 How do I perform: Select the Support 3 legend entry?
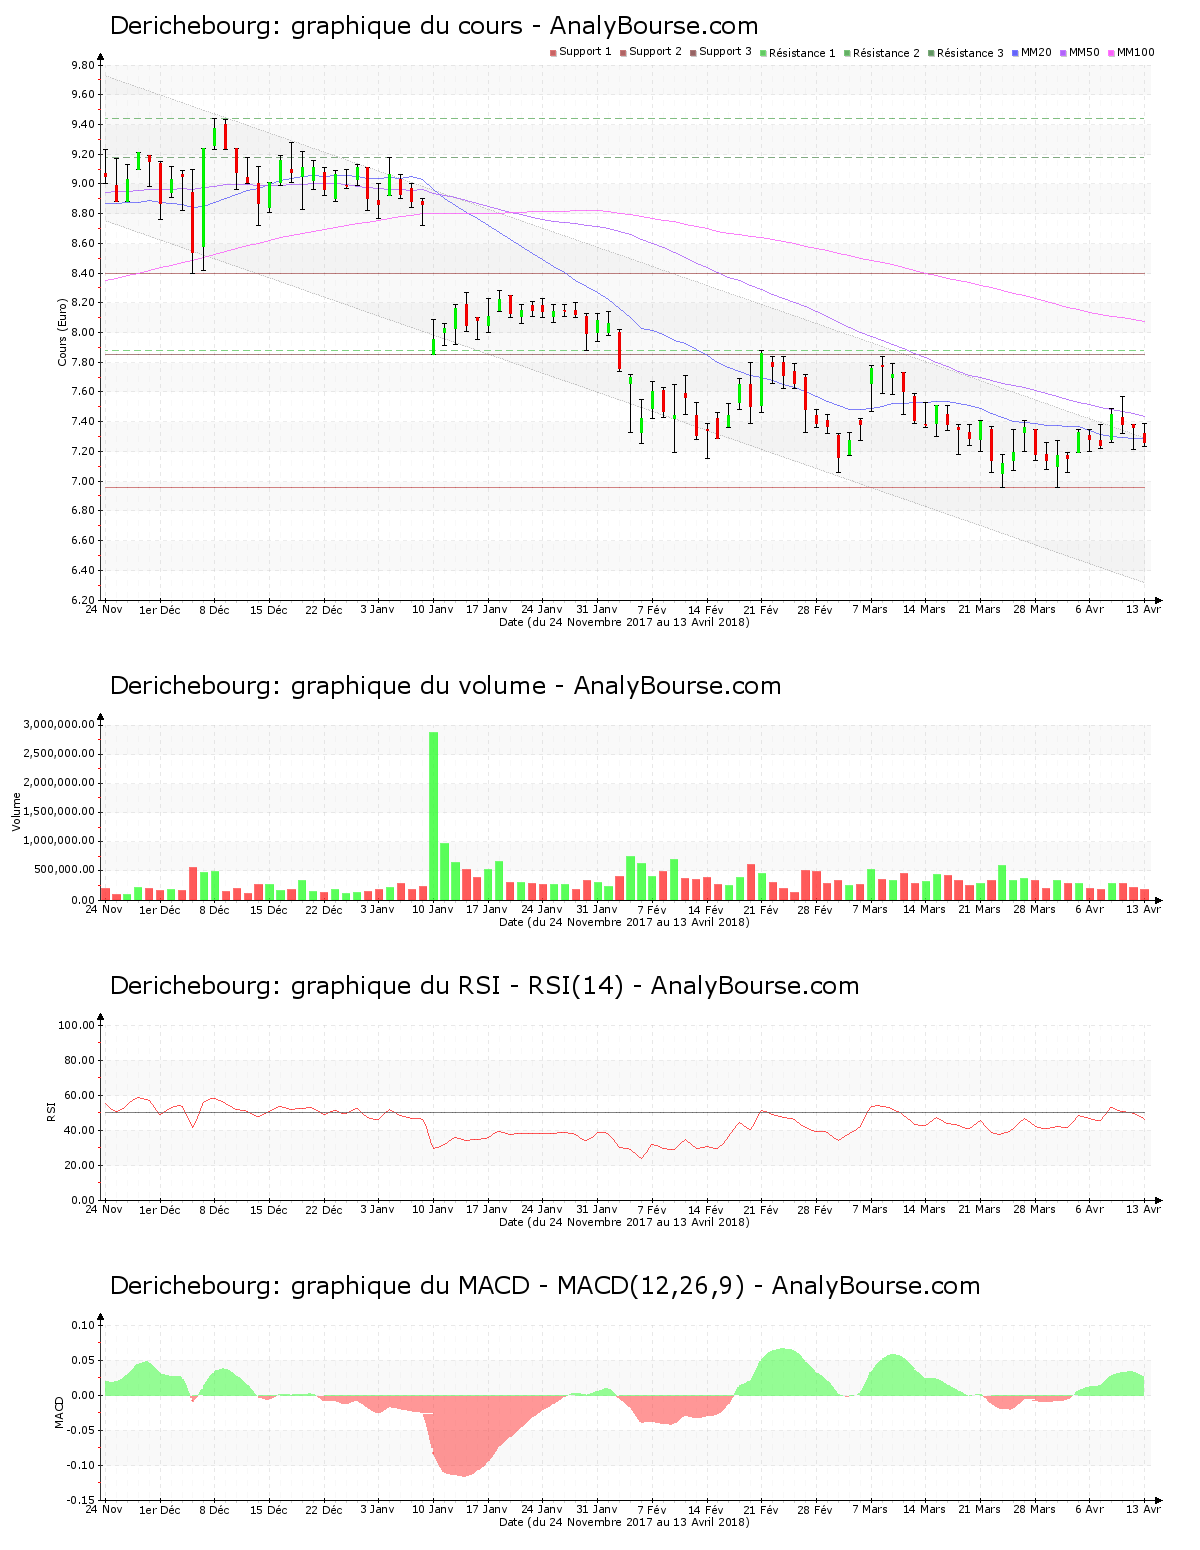tap(721, 52)
